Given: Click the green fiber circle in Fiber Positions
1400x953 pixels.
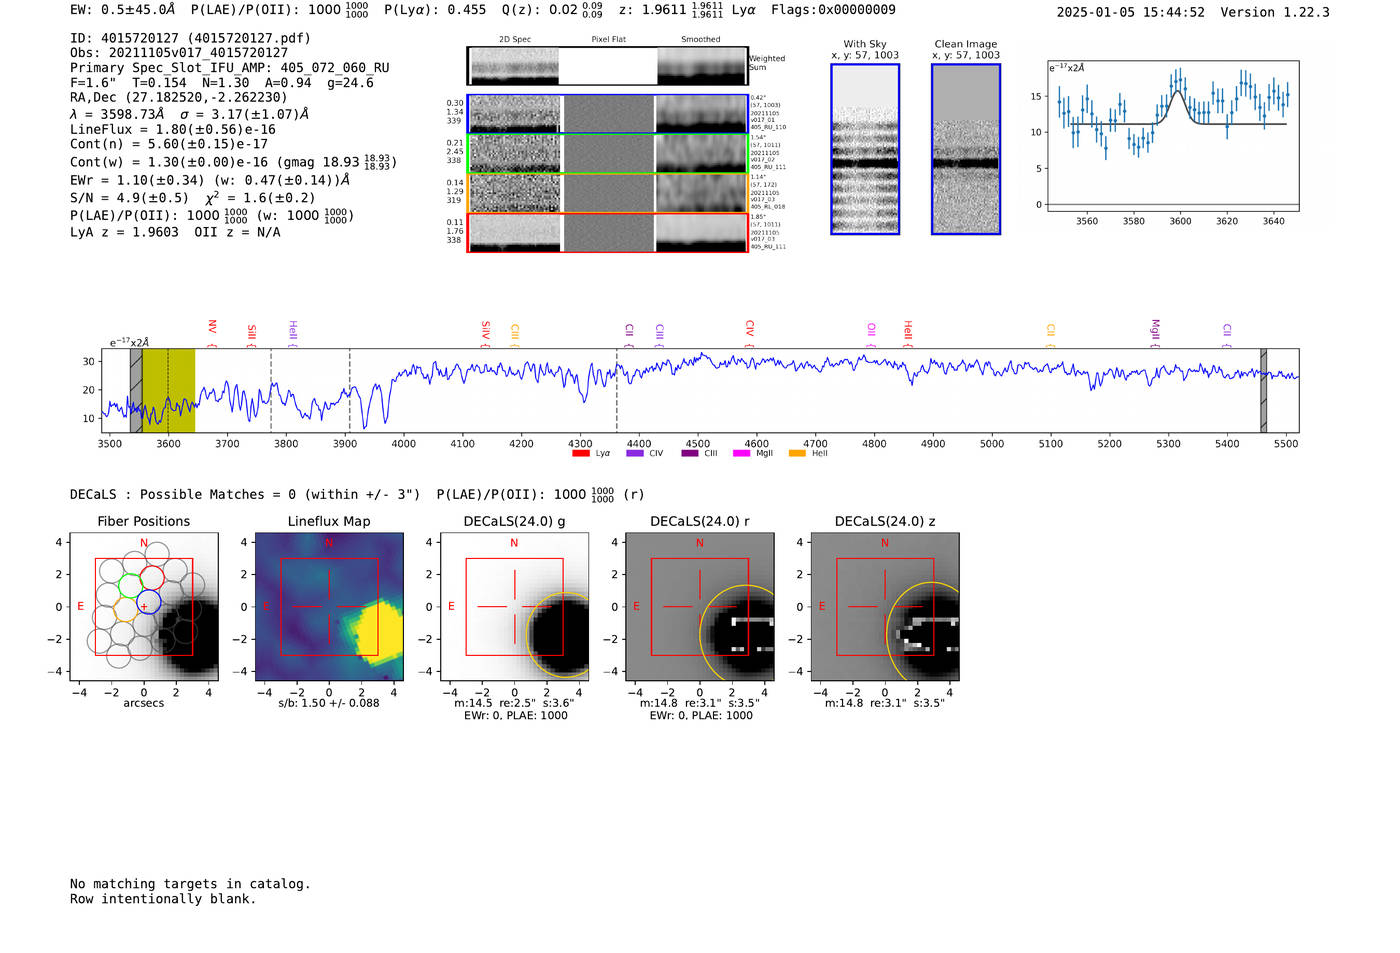Looking at the screenshot, I should pos(130,585).
